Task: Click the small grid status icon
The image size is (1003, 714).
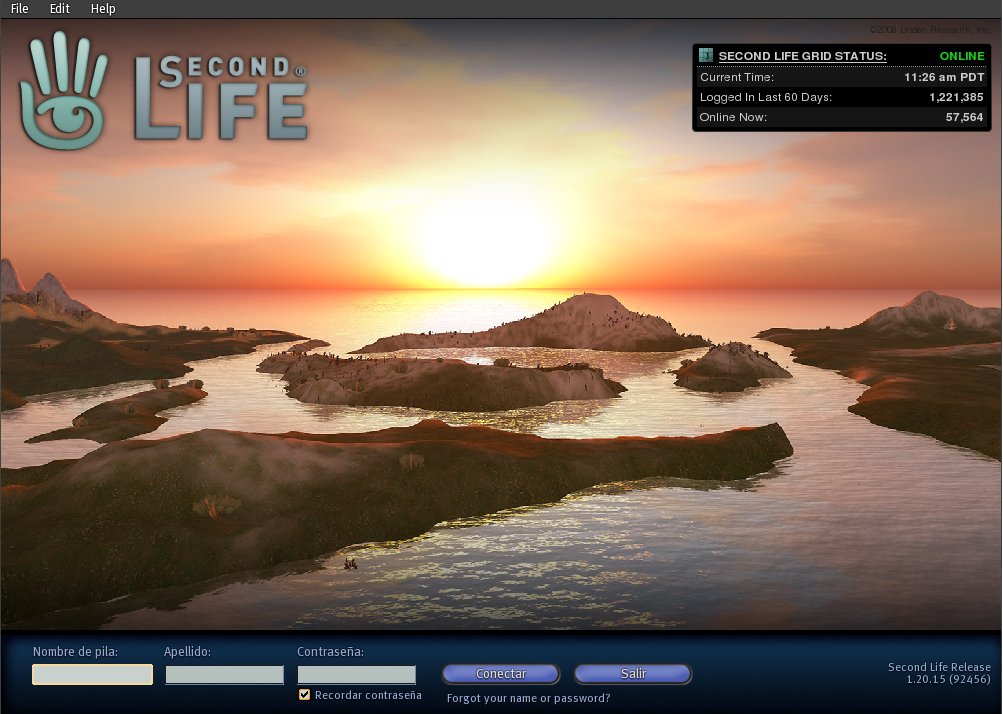Action: [x=706, y=56]
